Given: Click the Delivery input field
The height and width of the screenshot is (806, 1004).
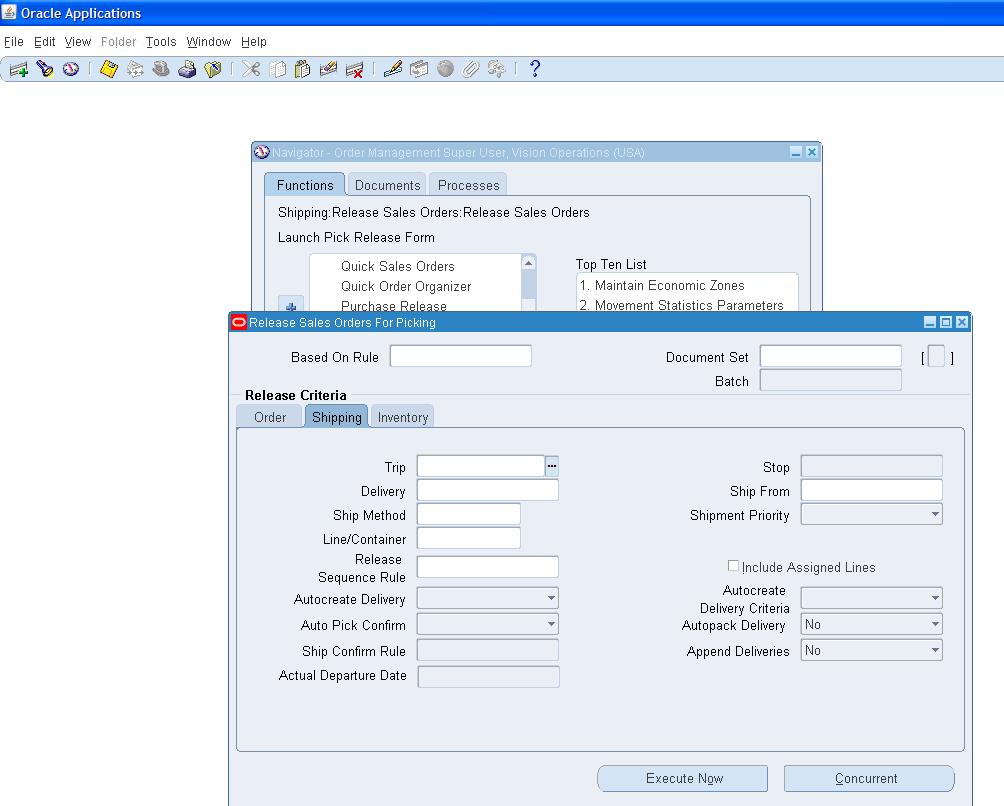Looking at the screenshot, I should [x=487, y=490].
